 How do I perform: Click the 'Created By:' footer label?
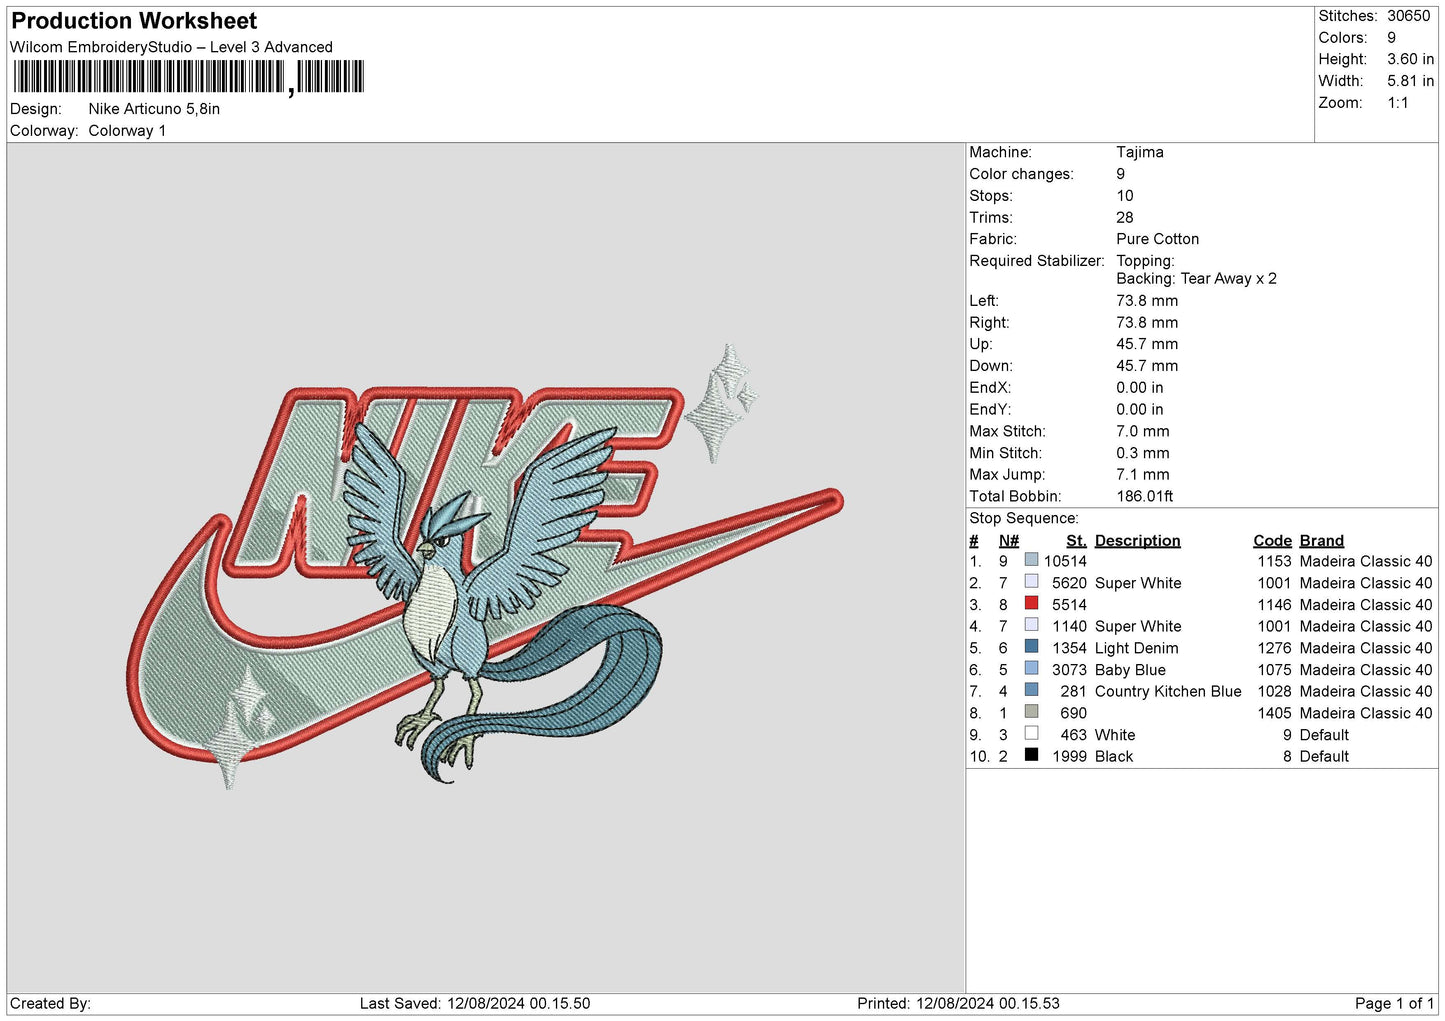[50, 1003]
